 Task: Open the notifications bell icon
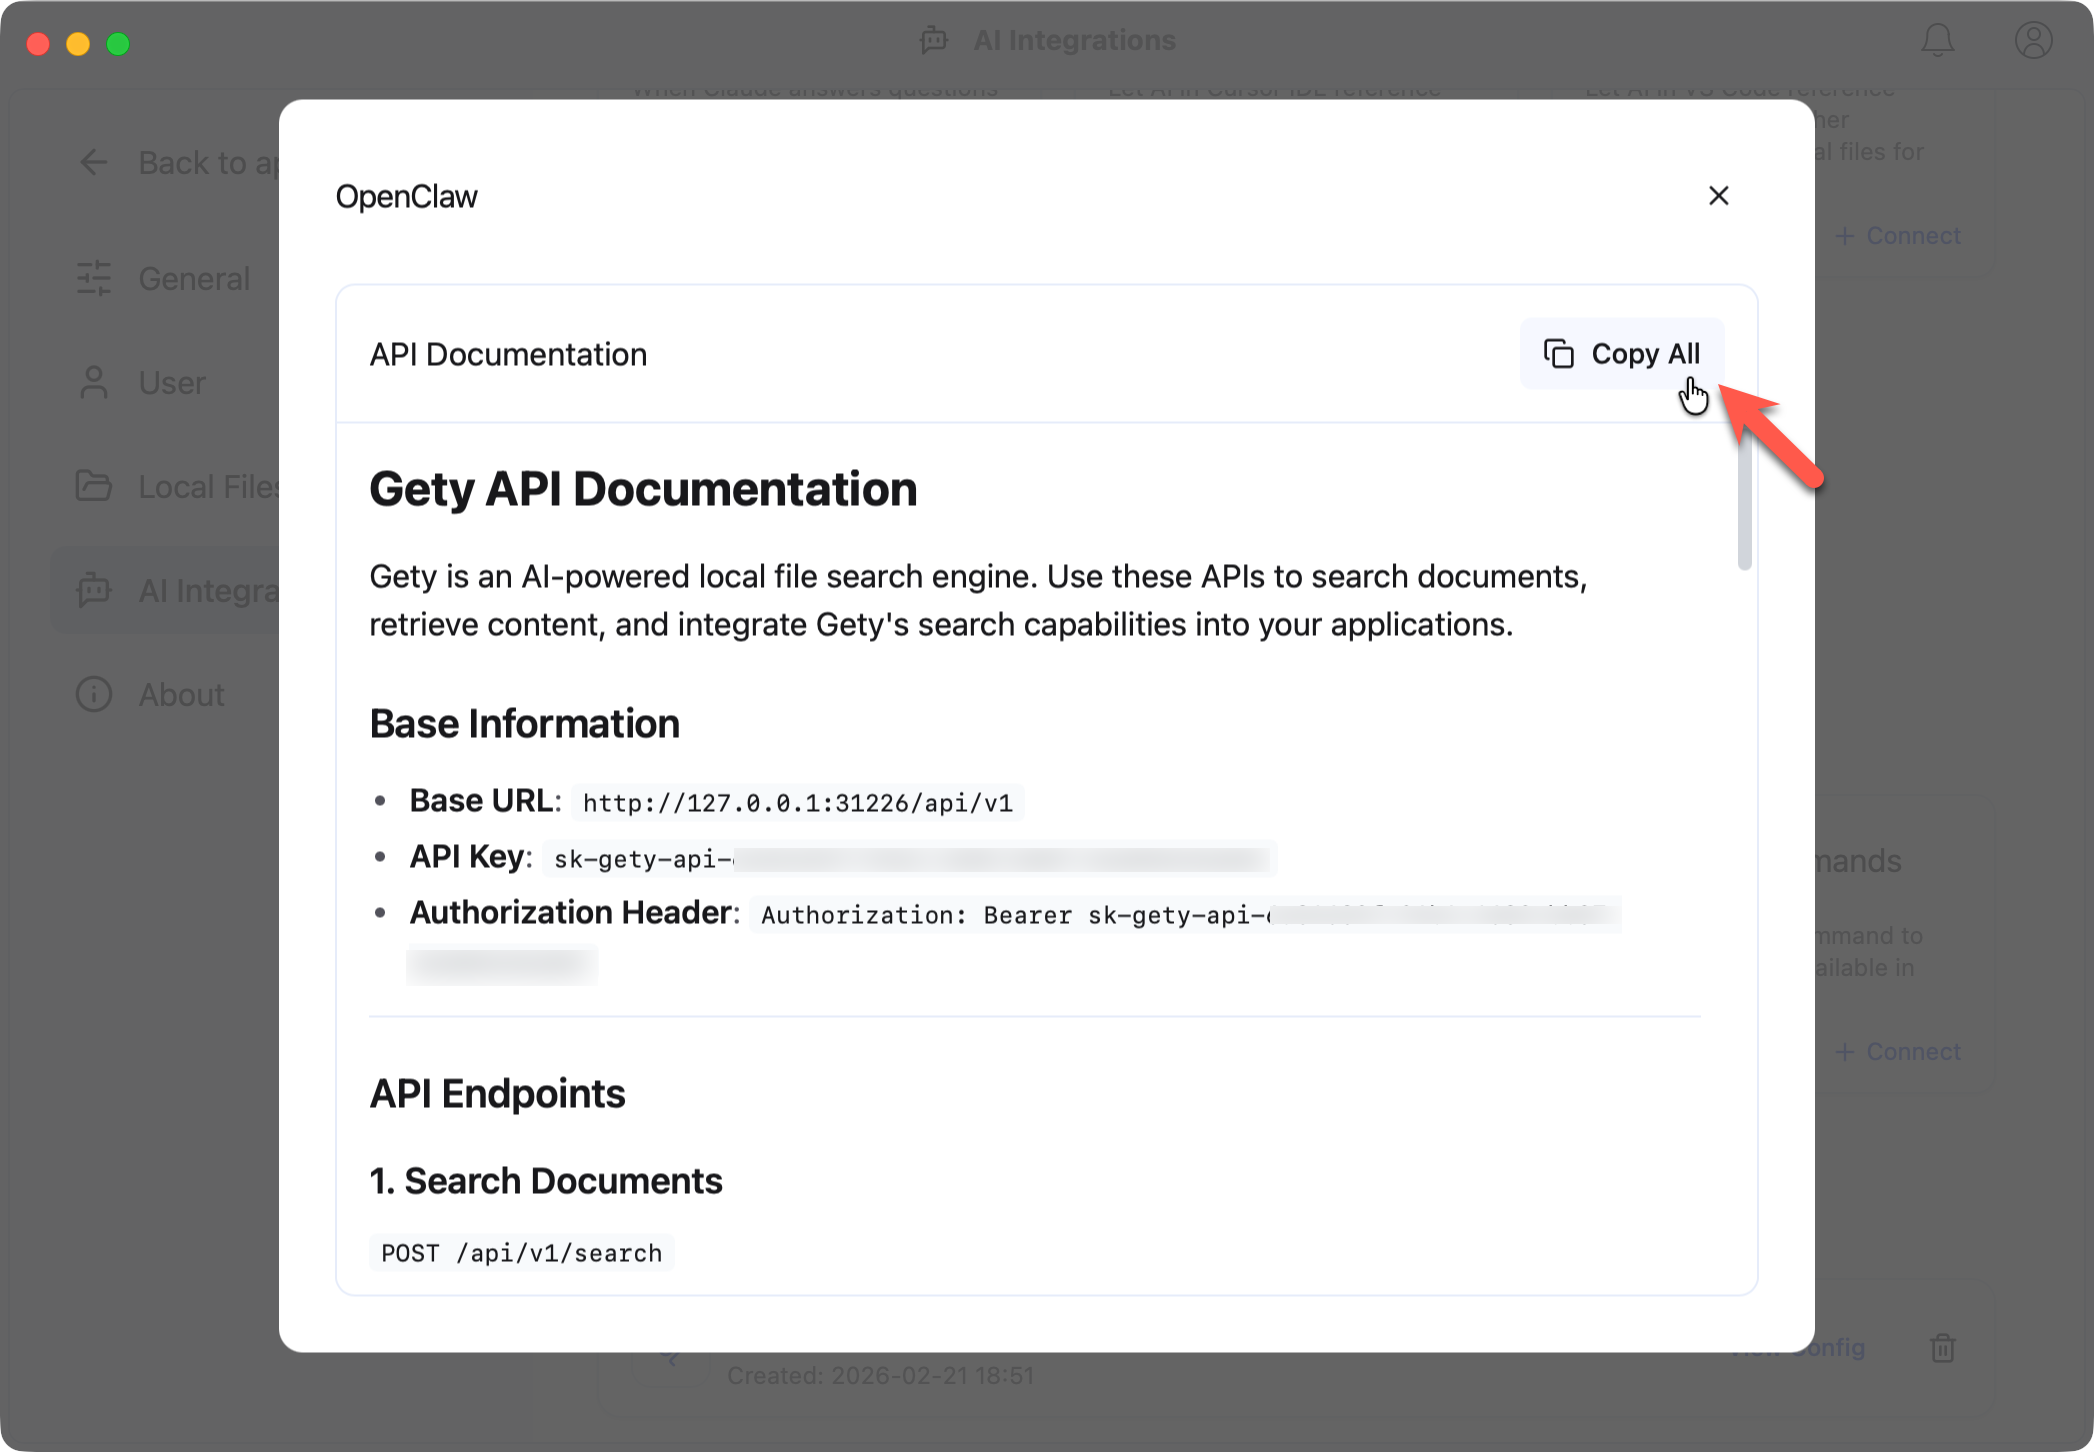[1938, 41]
